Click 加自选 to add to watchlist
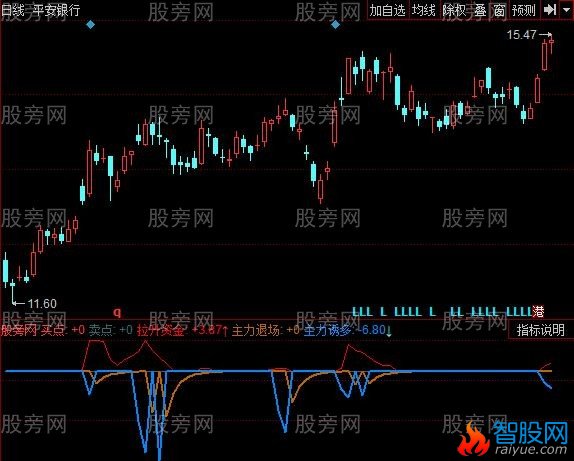The height and width of the screenshot is (461, 574). click(x=388, y=10)
